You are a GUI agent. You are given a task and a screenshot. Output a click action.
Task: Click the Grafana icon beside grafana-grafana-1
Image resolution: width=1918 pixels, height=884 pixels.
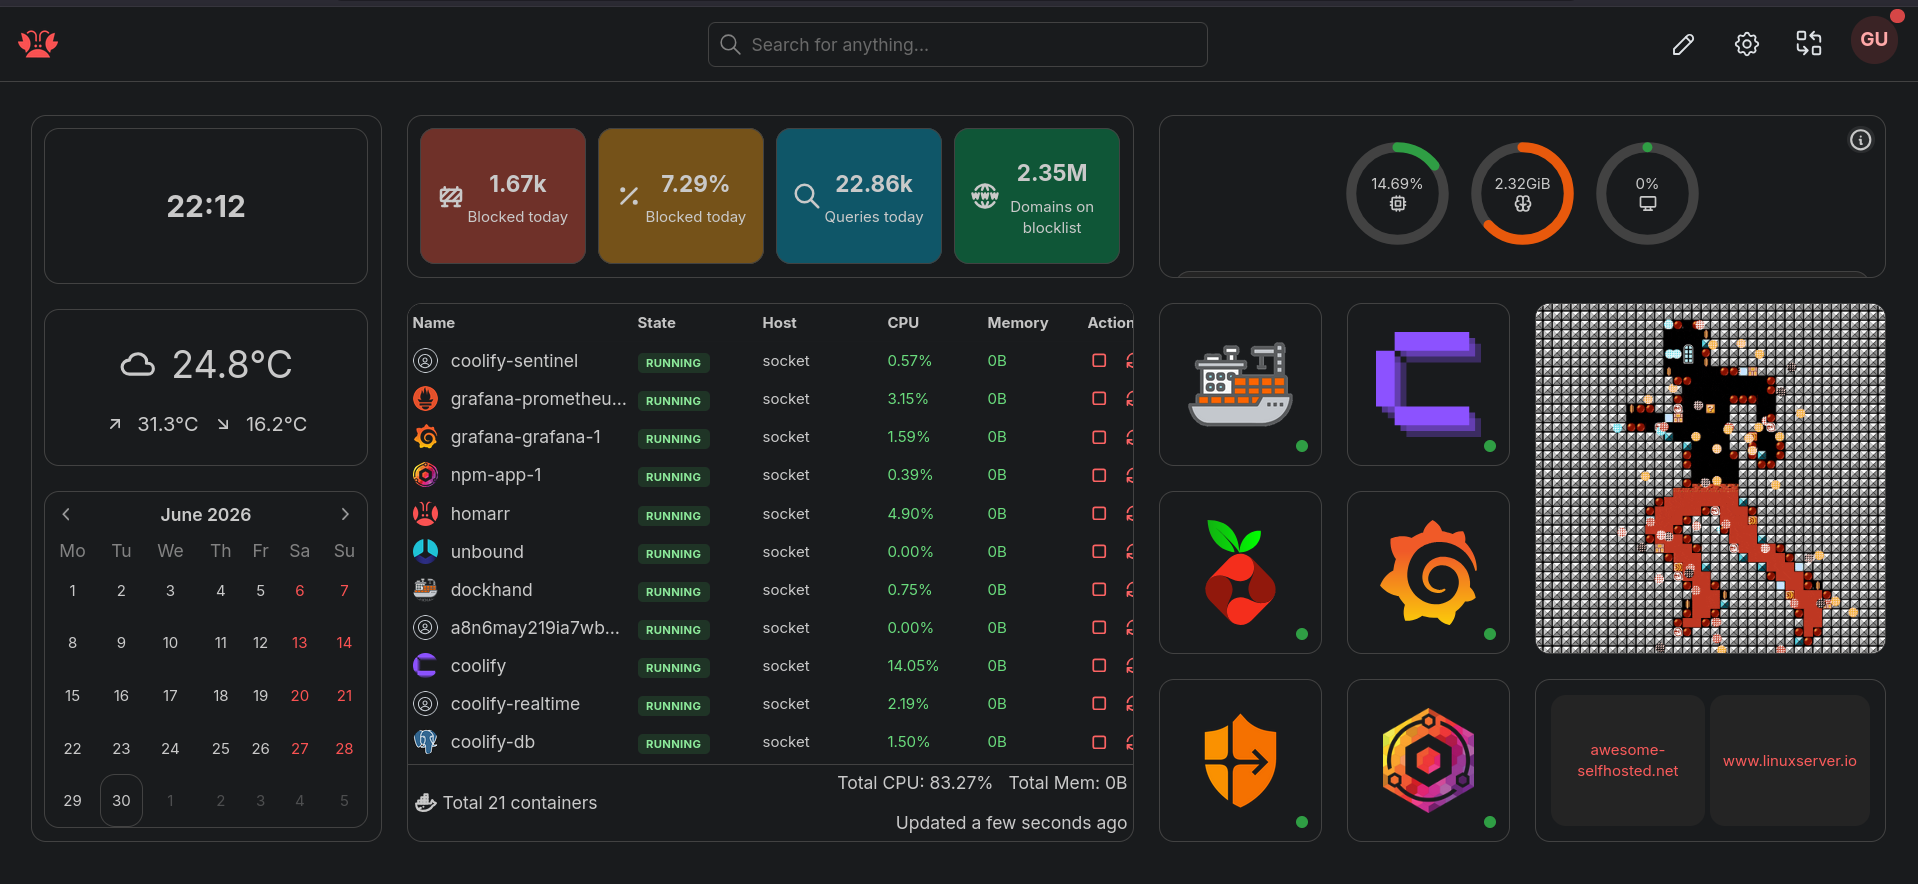pos(425,437)
